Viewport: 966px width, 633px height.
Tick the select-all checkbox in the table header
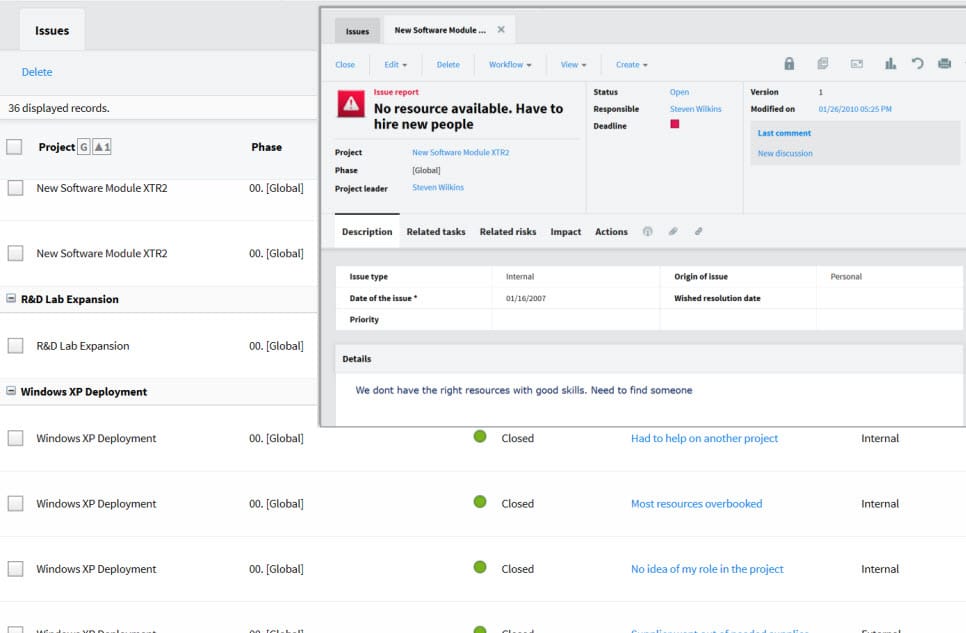14,147
